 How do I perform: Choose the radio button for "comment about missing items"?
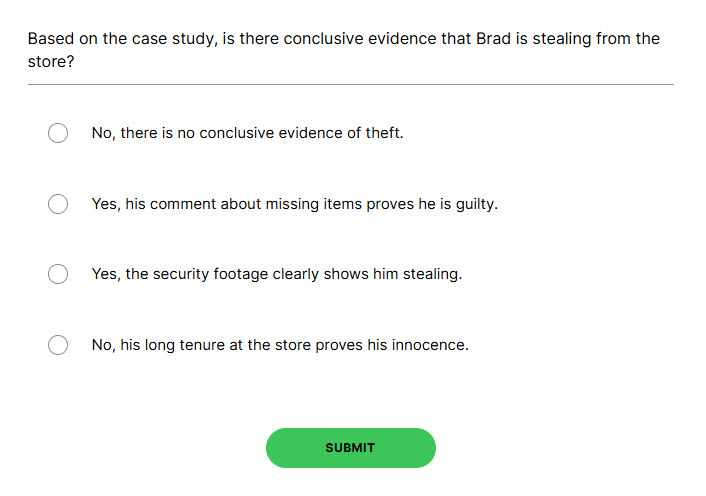58,204
